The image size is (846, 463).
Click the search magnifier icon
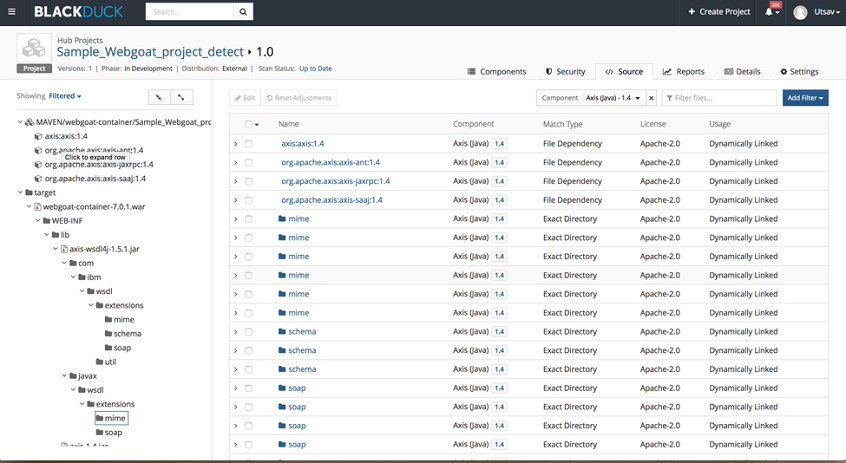tap(243, 12)
